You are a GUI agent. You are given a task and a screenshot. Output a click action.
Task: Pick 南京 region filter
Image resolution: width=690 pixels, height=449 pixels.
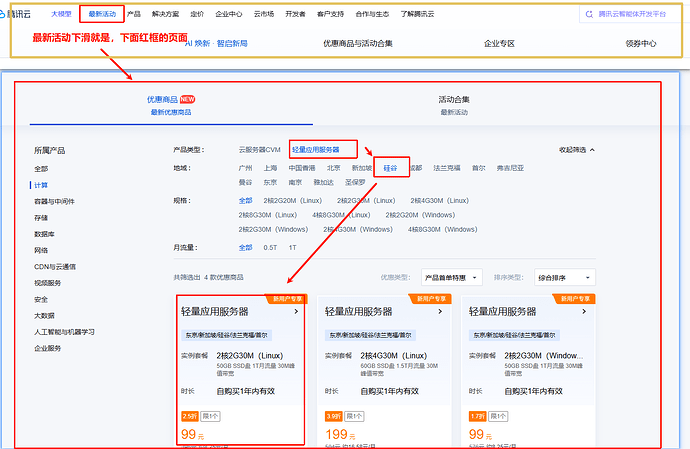click(296, 182)
